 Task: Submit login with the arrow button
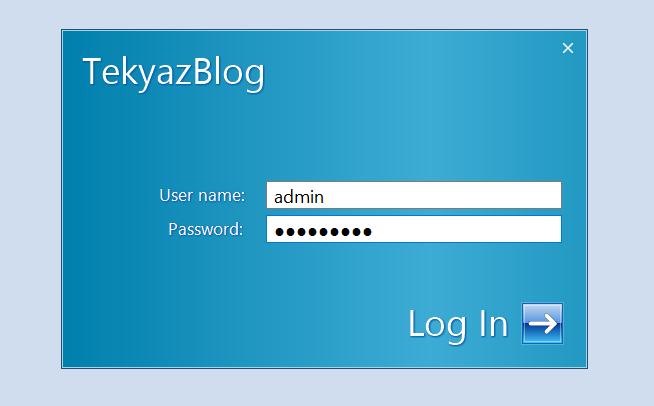[542, 323]
